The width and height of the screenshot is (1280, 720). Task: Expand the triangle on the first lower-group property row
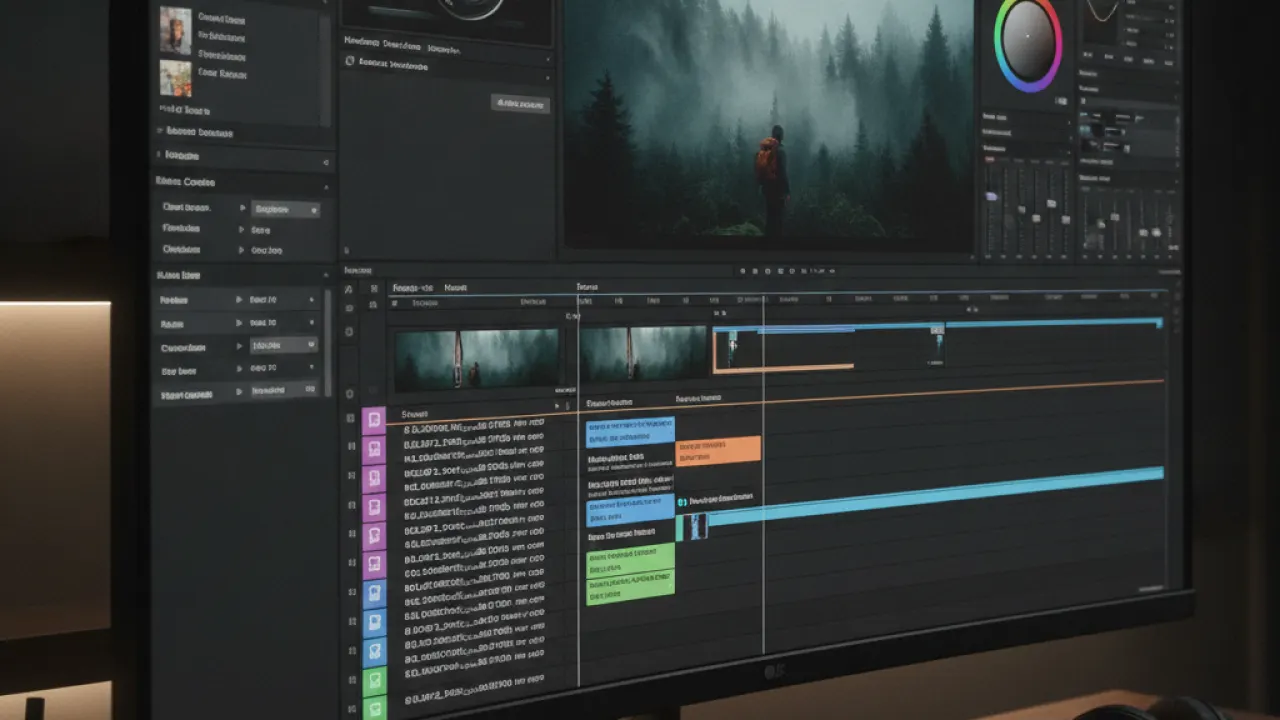click(x=238, y=300)
